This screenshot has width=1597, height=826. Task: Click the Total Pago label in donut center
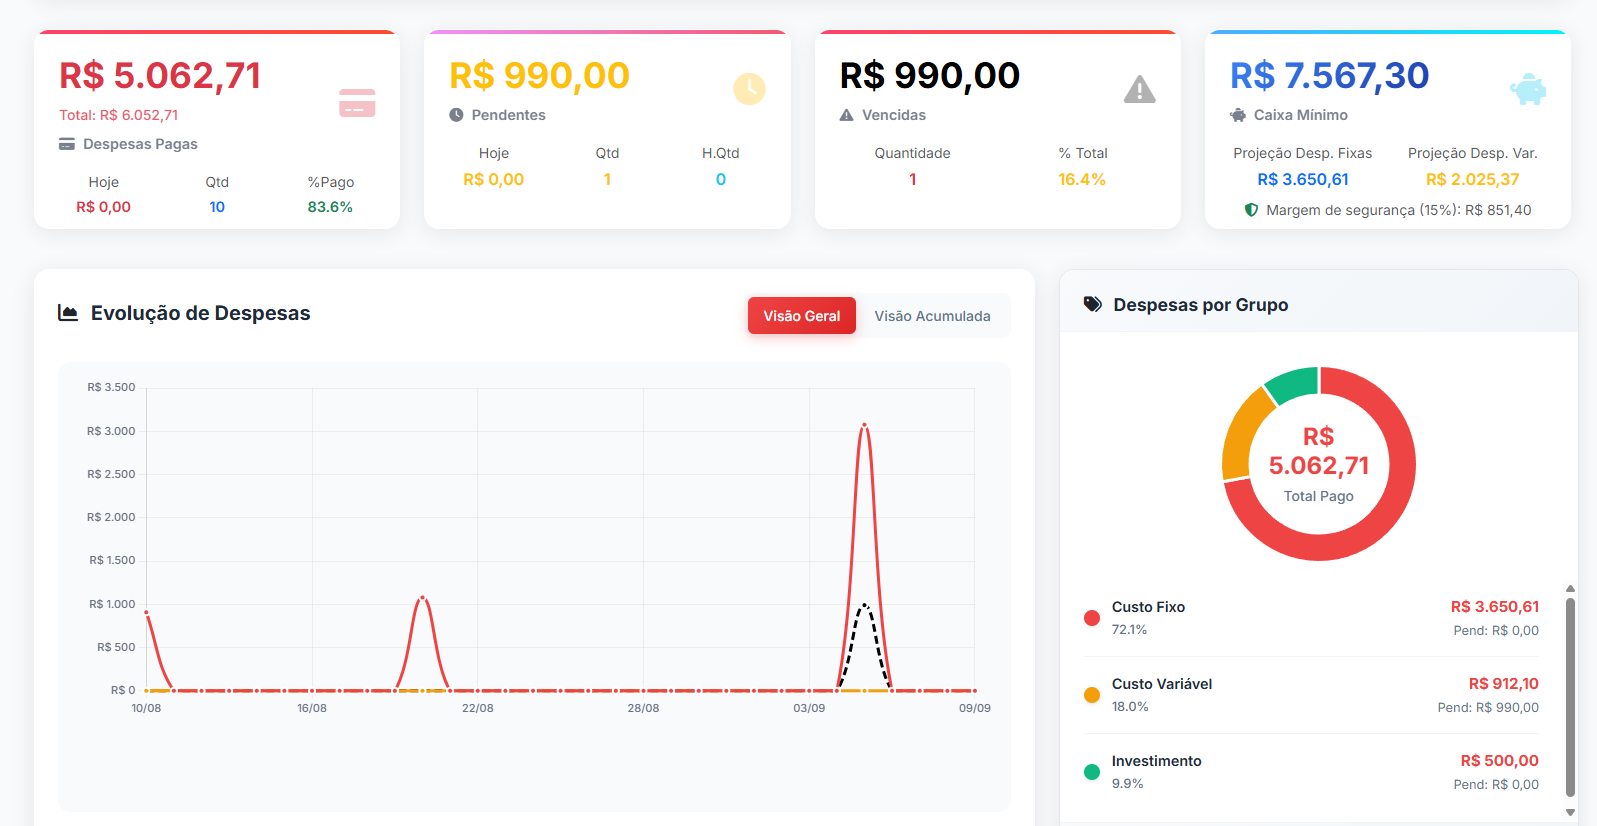1319,496
